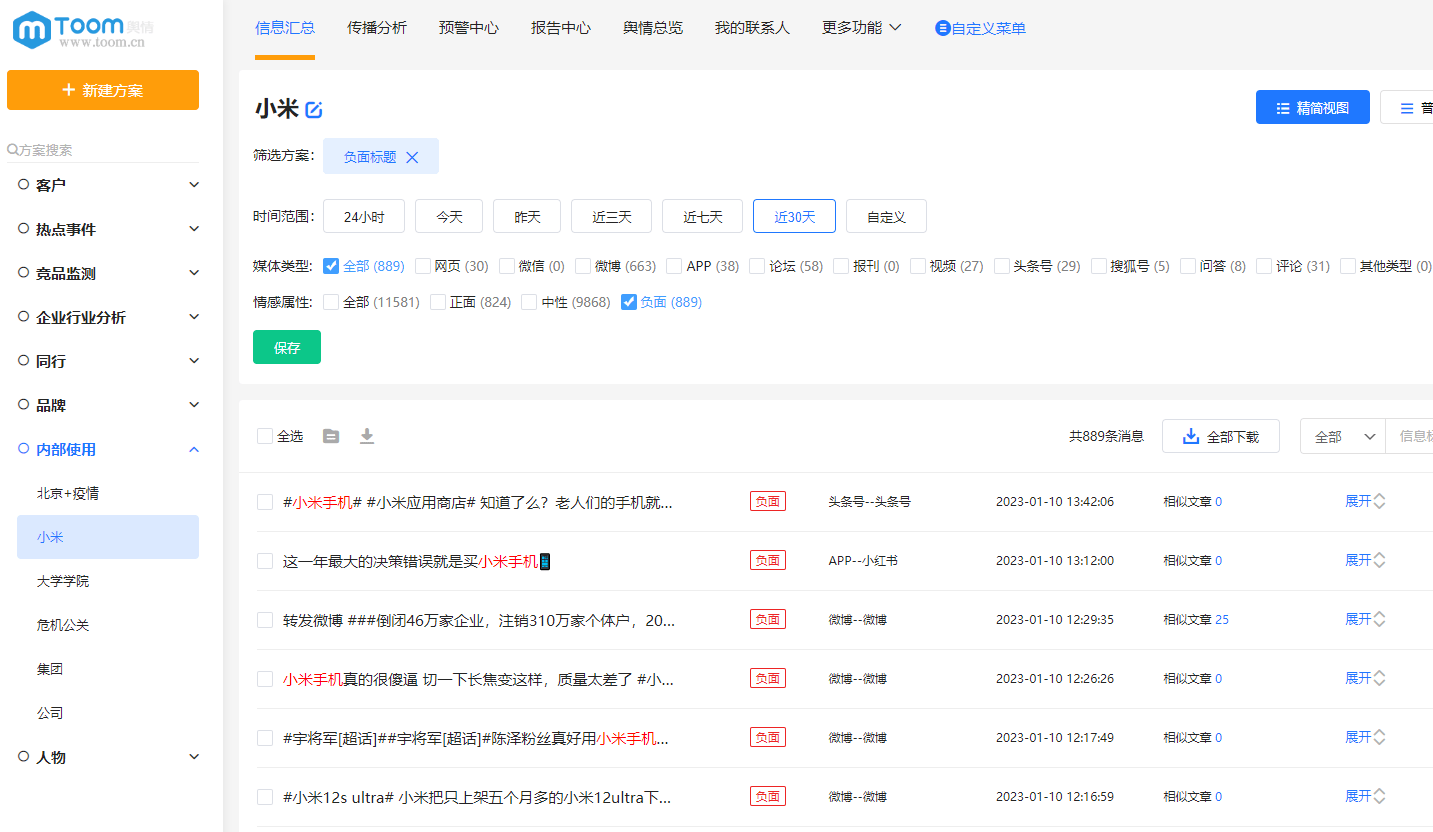The image size is (1433, 832).
Task: Remove the 负面标题 filter tag
Action: click(412, 157)
